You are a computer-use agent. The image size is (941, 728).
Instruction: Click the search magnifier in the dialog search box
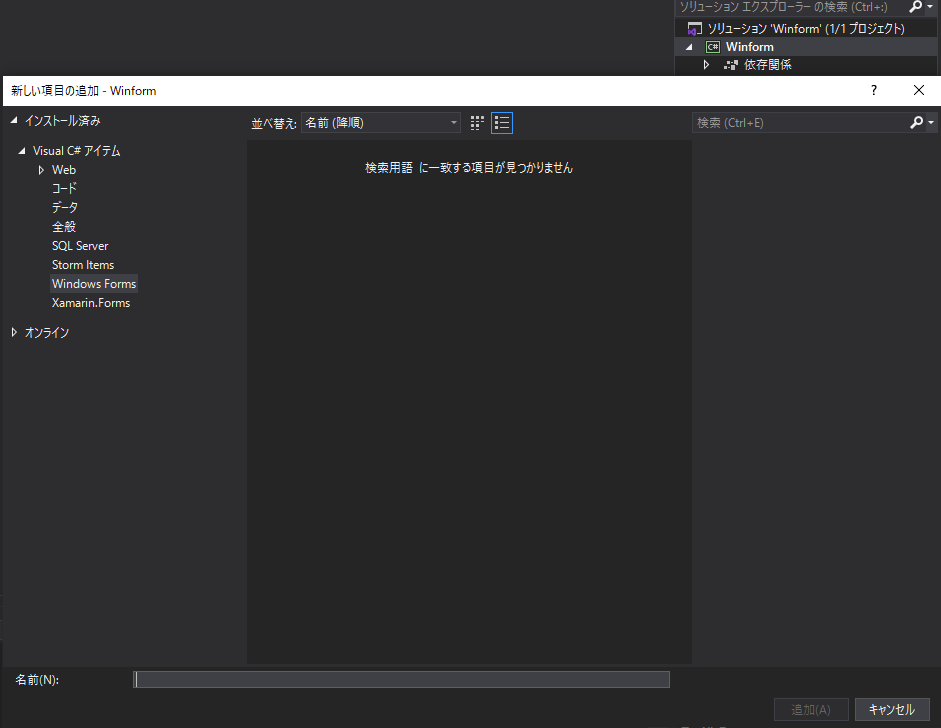pyautogui.click(x=919, y=122)
